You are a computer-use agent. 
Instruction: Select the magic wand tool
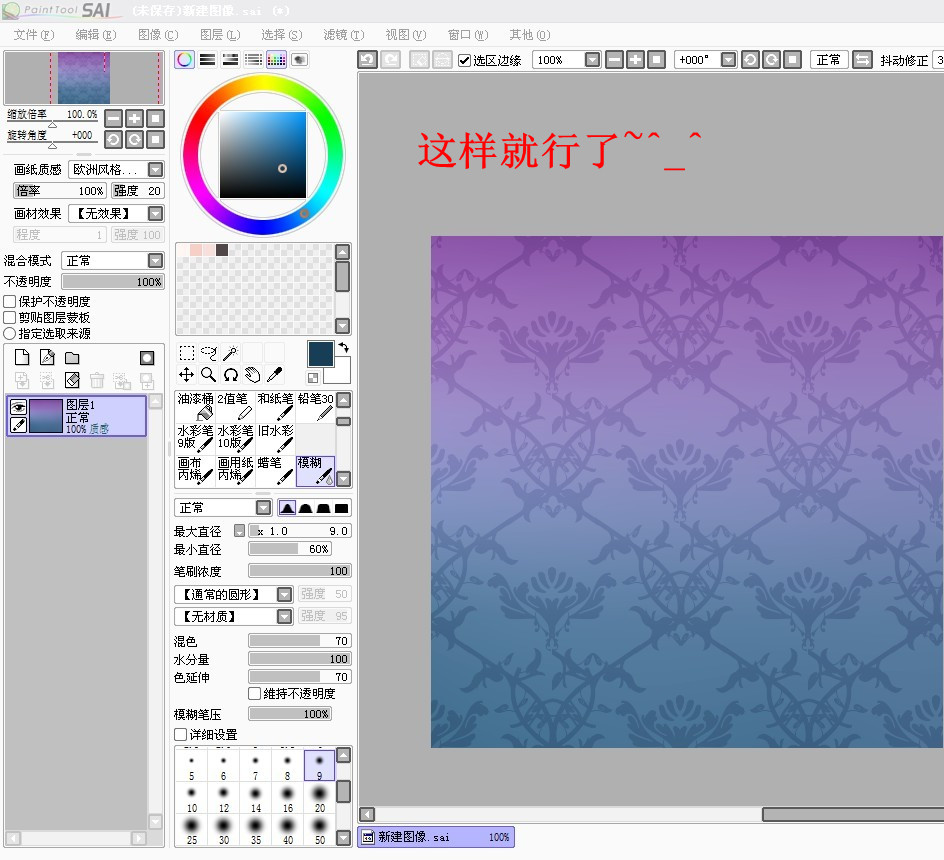point(231,353)
